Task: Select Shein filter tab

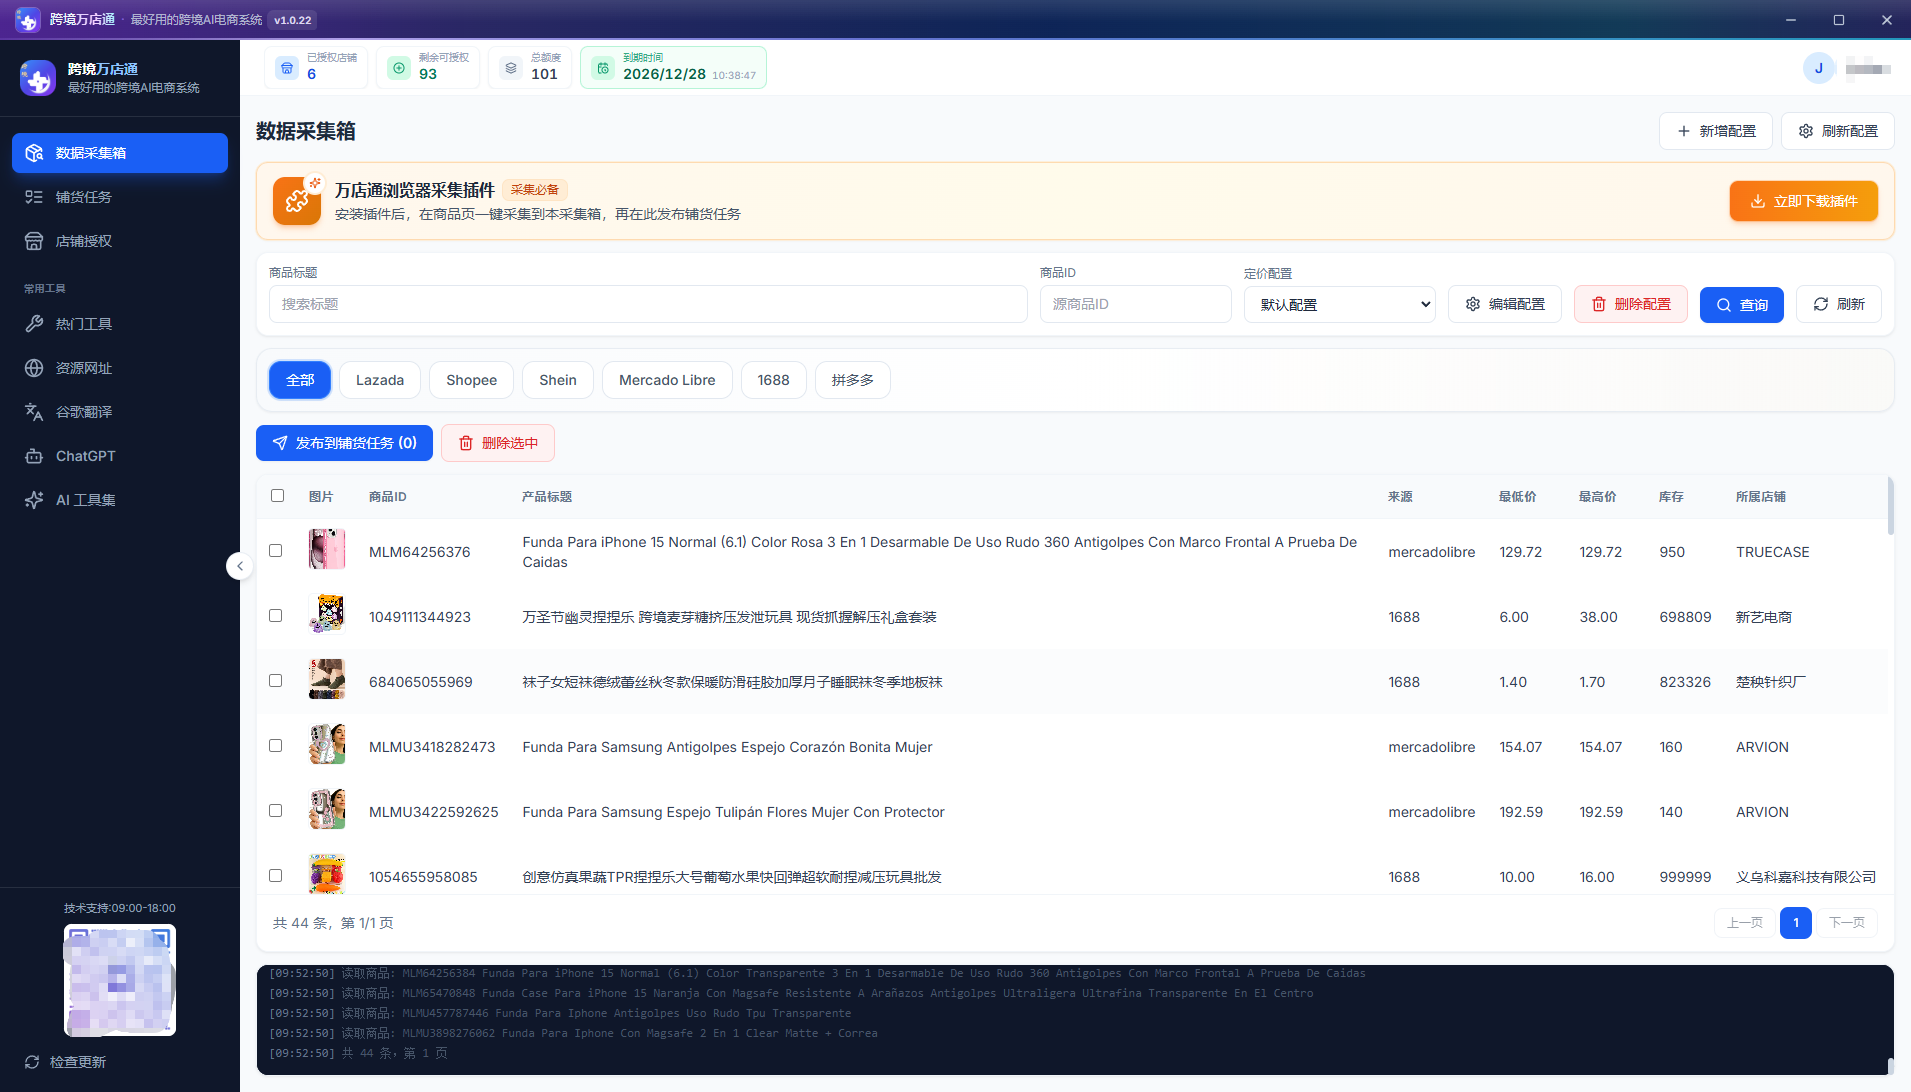Action: pos(558,380)
